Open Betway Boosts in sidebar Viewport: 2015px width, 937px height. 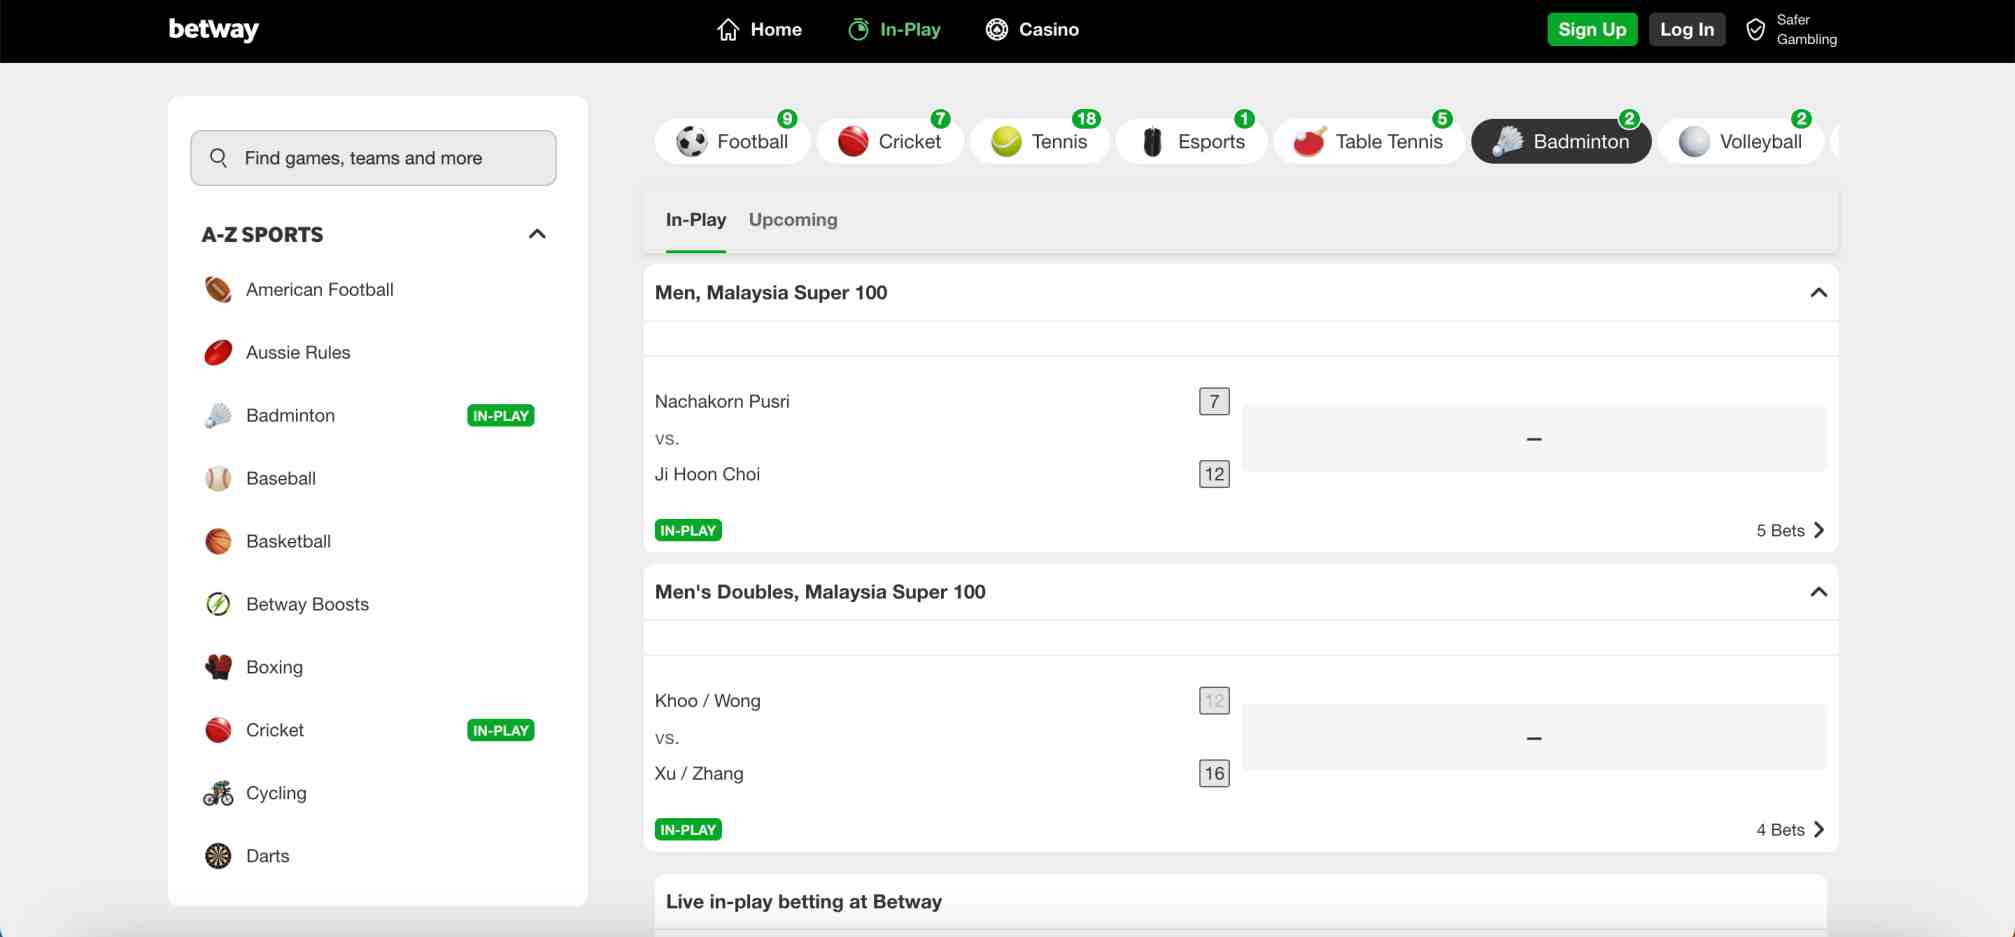click(x=307, y=604)
